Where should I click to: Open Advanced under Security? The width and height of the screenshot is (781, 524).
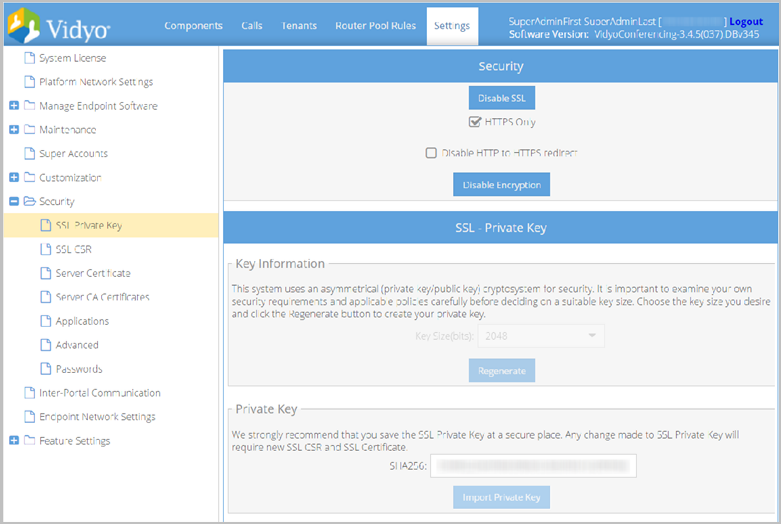click(77, 345)
